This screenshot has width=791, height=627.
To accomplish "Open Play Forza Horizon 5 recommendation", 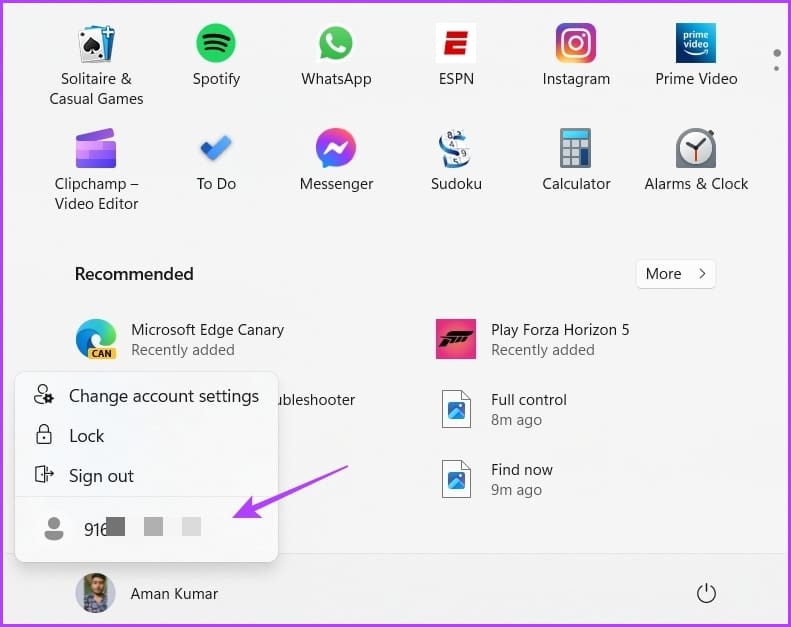I will click(x=533, y=339).
